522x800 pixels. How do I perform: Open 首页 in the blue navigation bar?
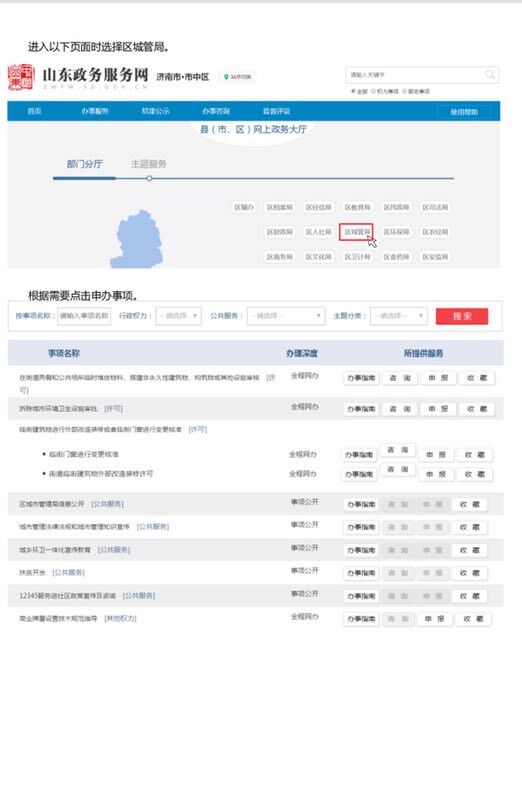pyautogui.click(x=34, y=111)
